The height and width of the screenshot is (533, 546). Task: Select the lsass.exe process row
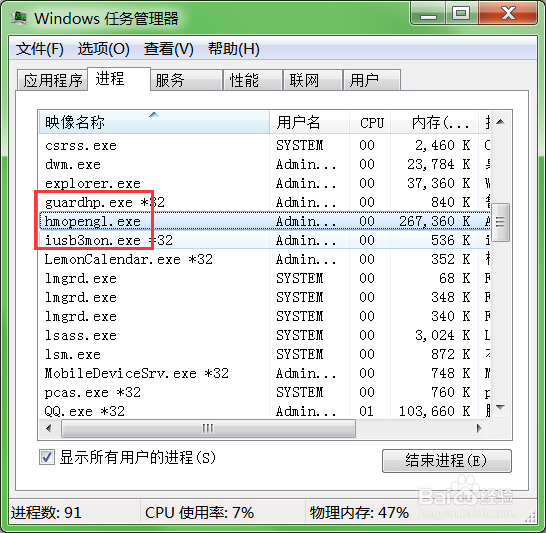(x=265, y=335)
